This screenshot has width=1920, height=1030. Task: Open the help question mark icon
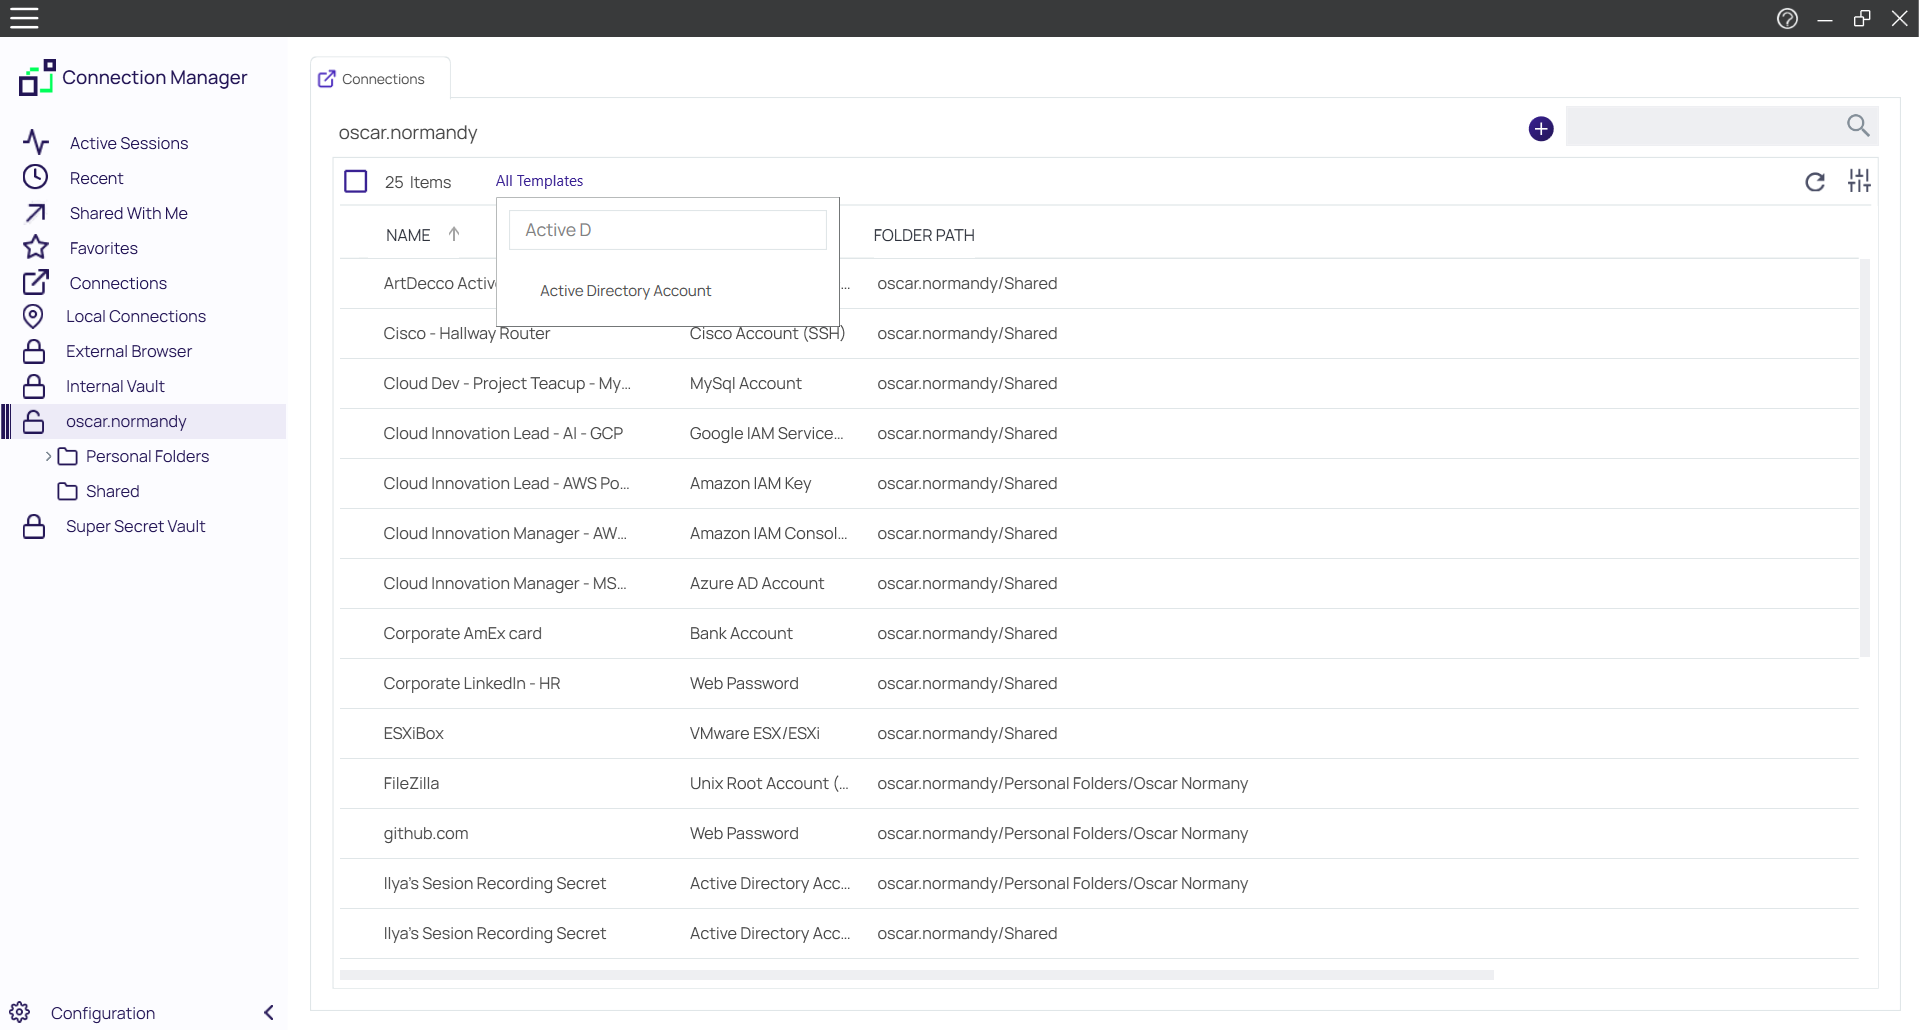coord(1787,18)
